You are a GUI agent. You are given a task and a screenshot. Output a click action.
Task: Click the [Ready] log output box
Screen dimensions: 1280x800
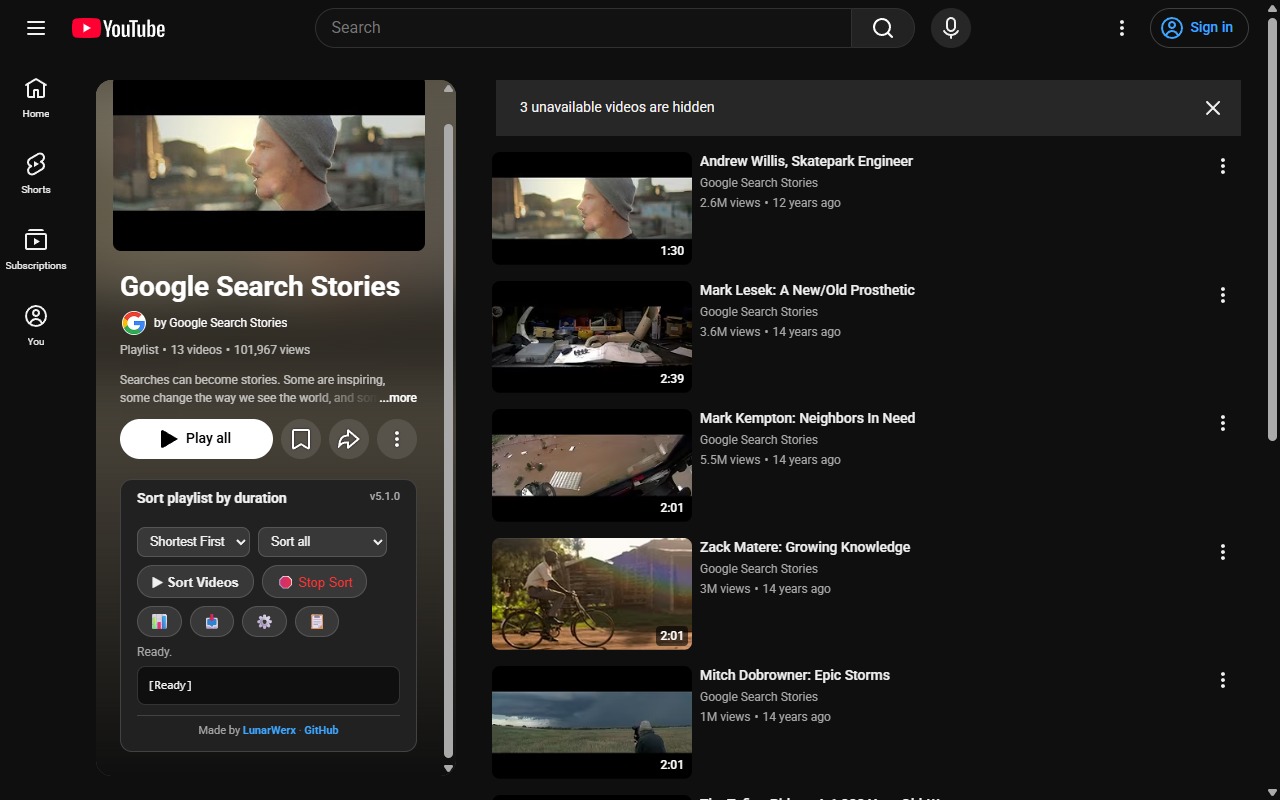268,686
